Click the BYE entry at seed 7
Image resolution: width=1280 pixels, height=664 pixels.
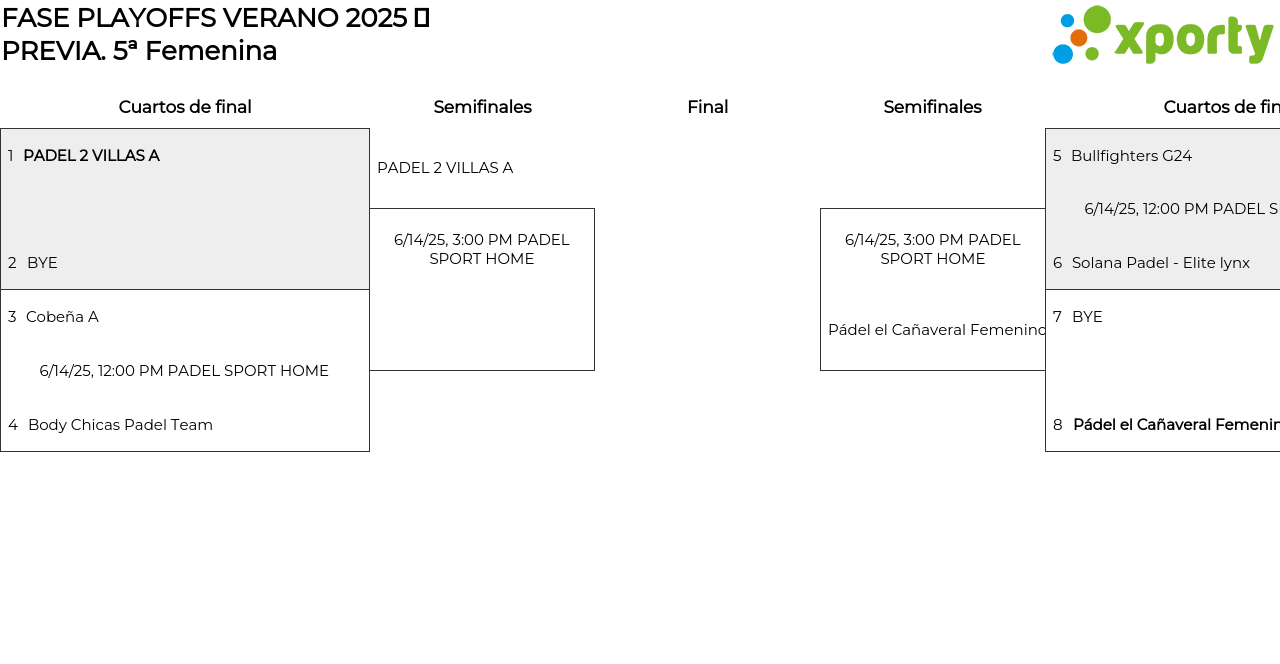tap(1087, 317)
